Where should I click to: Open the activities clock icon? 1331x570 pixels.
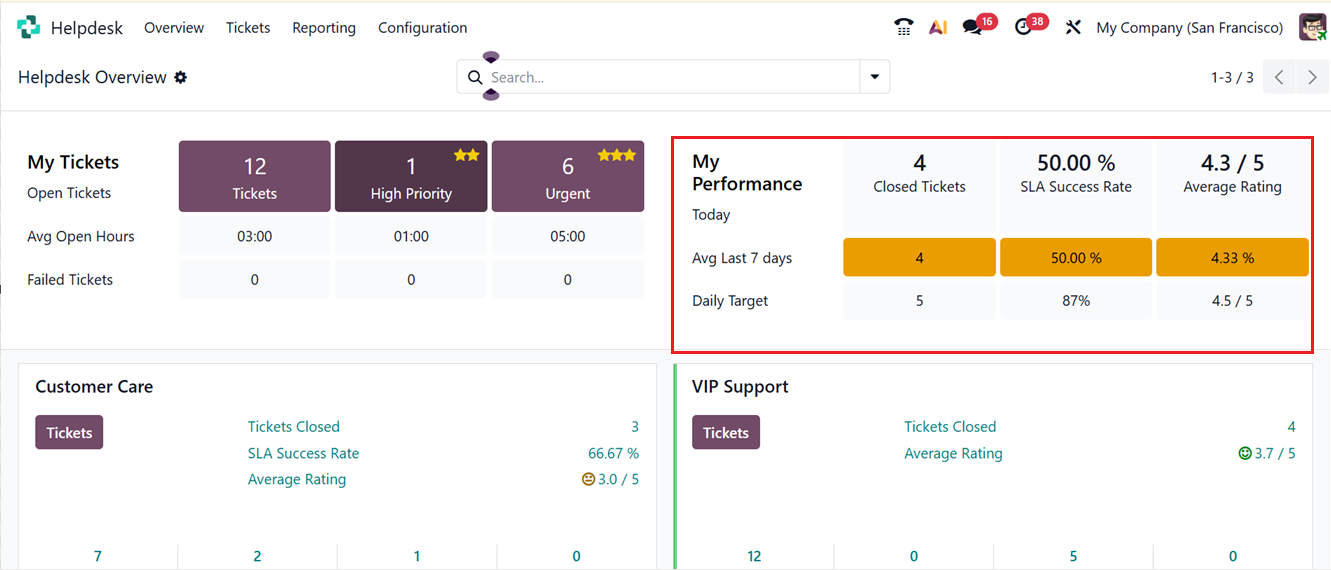[x=1023, y=28]
